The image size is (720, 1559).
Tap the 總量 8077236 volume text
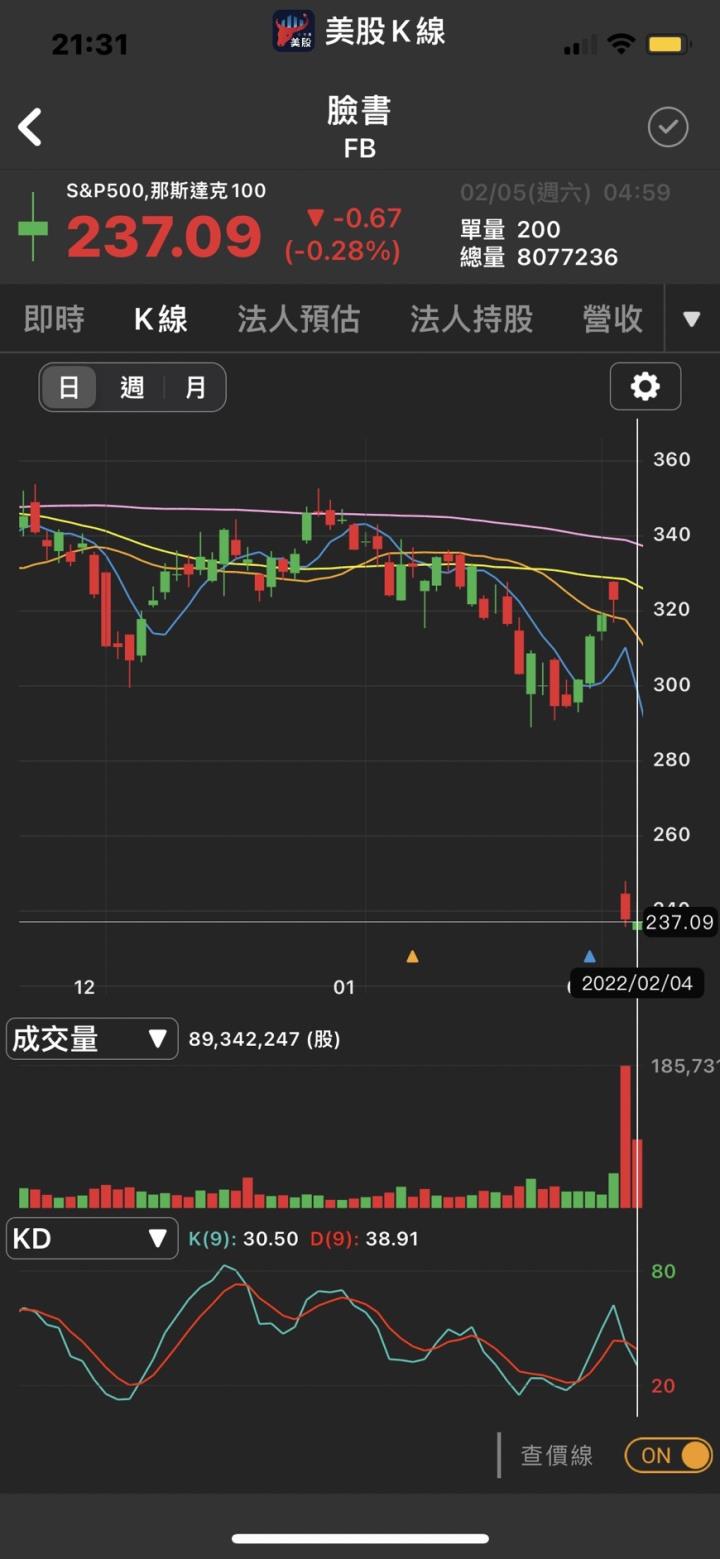coord(539,257)
